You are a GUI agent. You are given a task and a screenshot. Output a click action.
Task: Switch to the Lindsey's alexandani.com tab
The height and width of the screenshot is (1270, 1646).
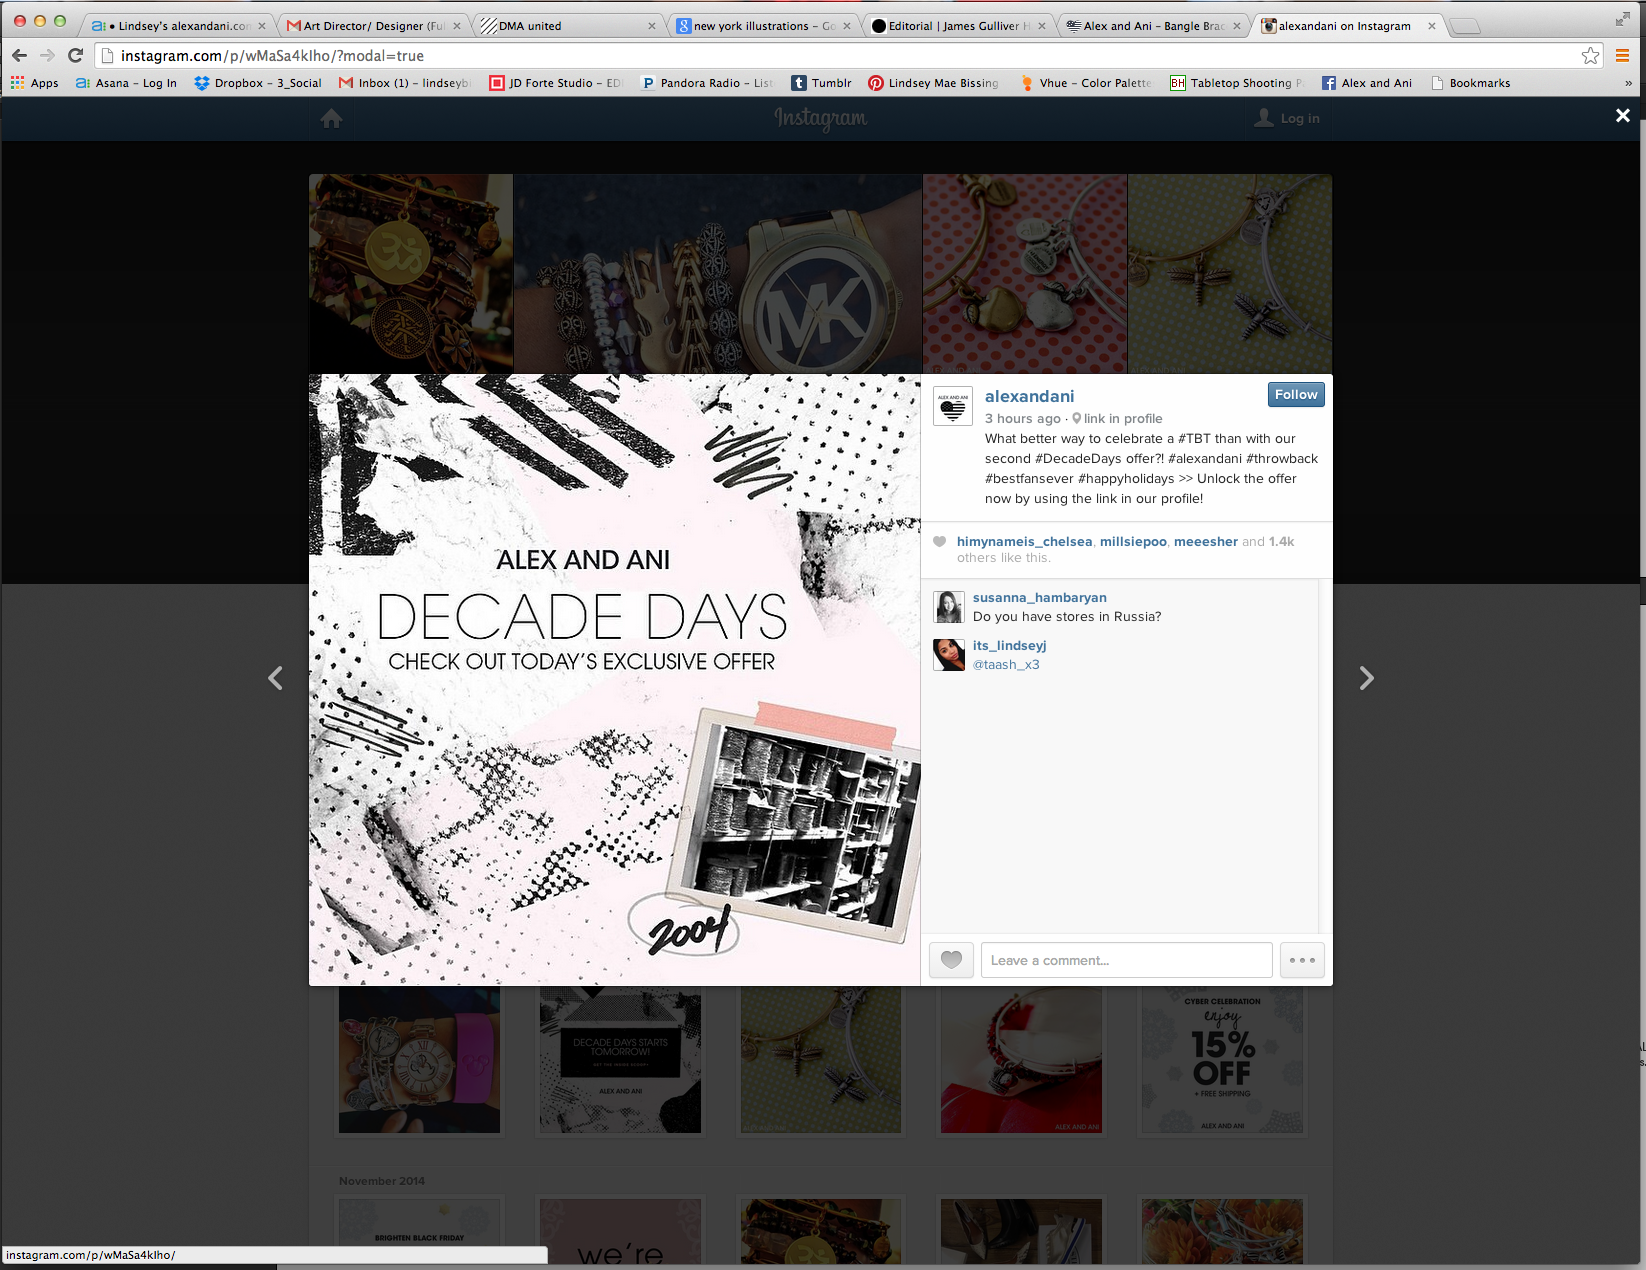(179, 26)
